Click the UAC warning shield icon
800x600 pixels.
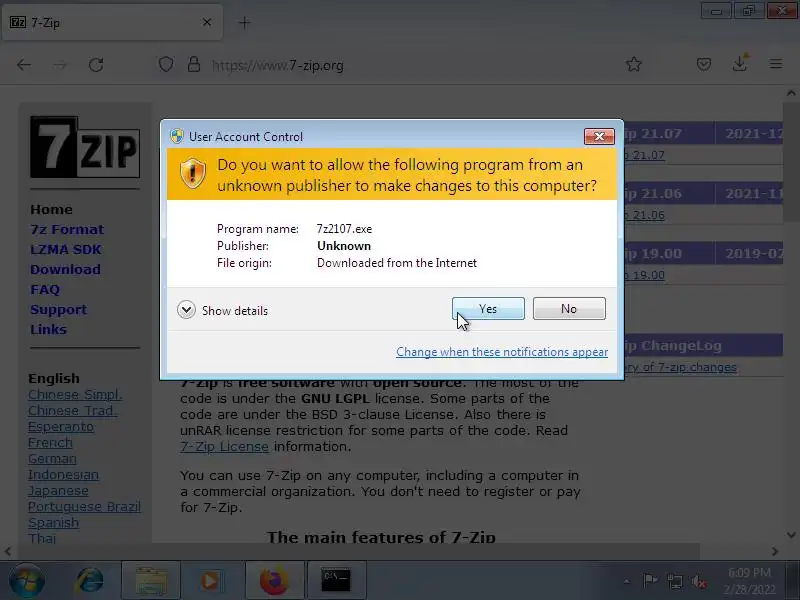coord(193,173)
